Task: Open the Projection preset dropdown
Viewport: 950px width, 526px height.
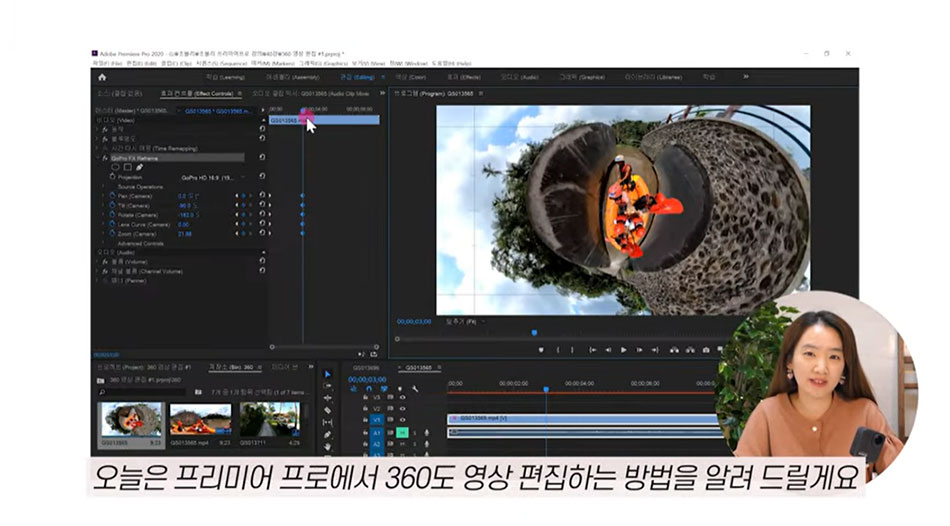Action: [x=213, y=178]
